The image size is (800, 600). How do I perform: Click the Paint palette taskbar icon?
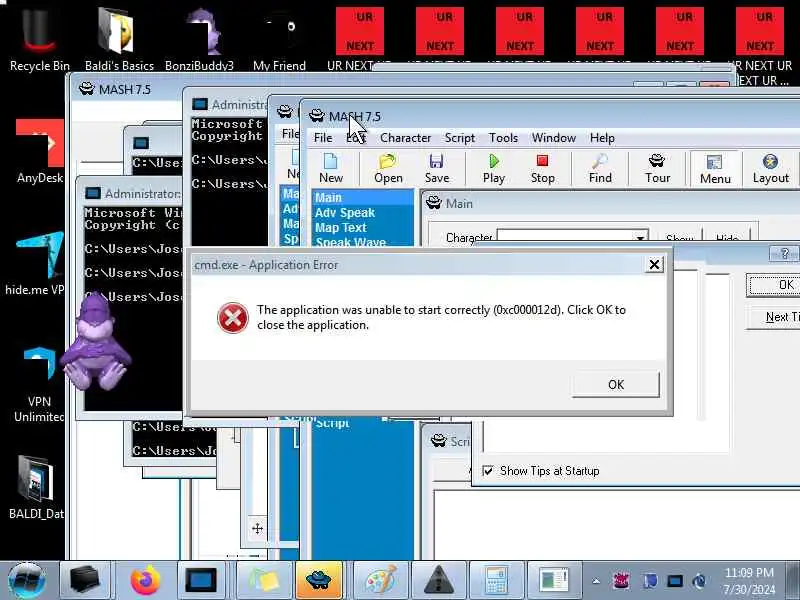pos(381,581)
